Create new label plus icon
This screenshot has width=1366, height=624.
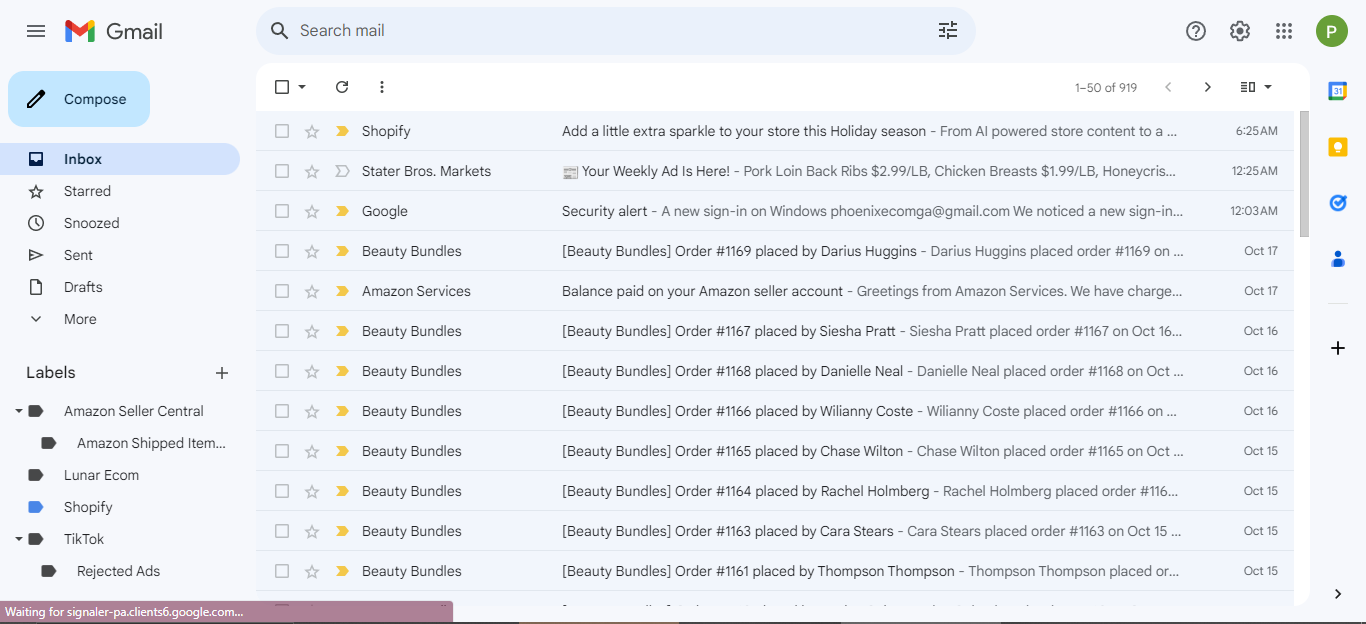[222, 373]
